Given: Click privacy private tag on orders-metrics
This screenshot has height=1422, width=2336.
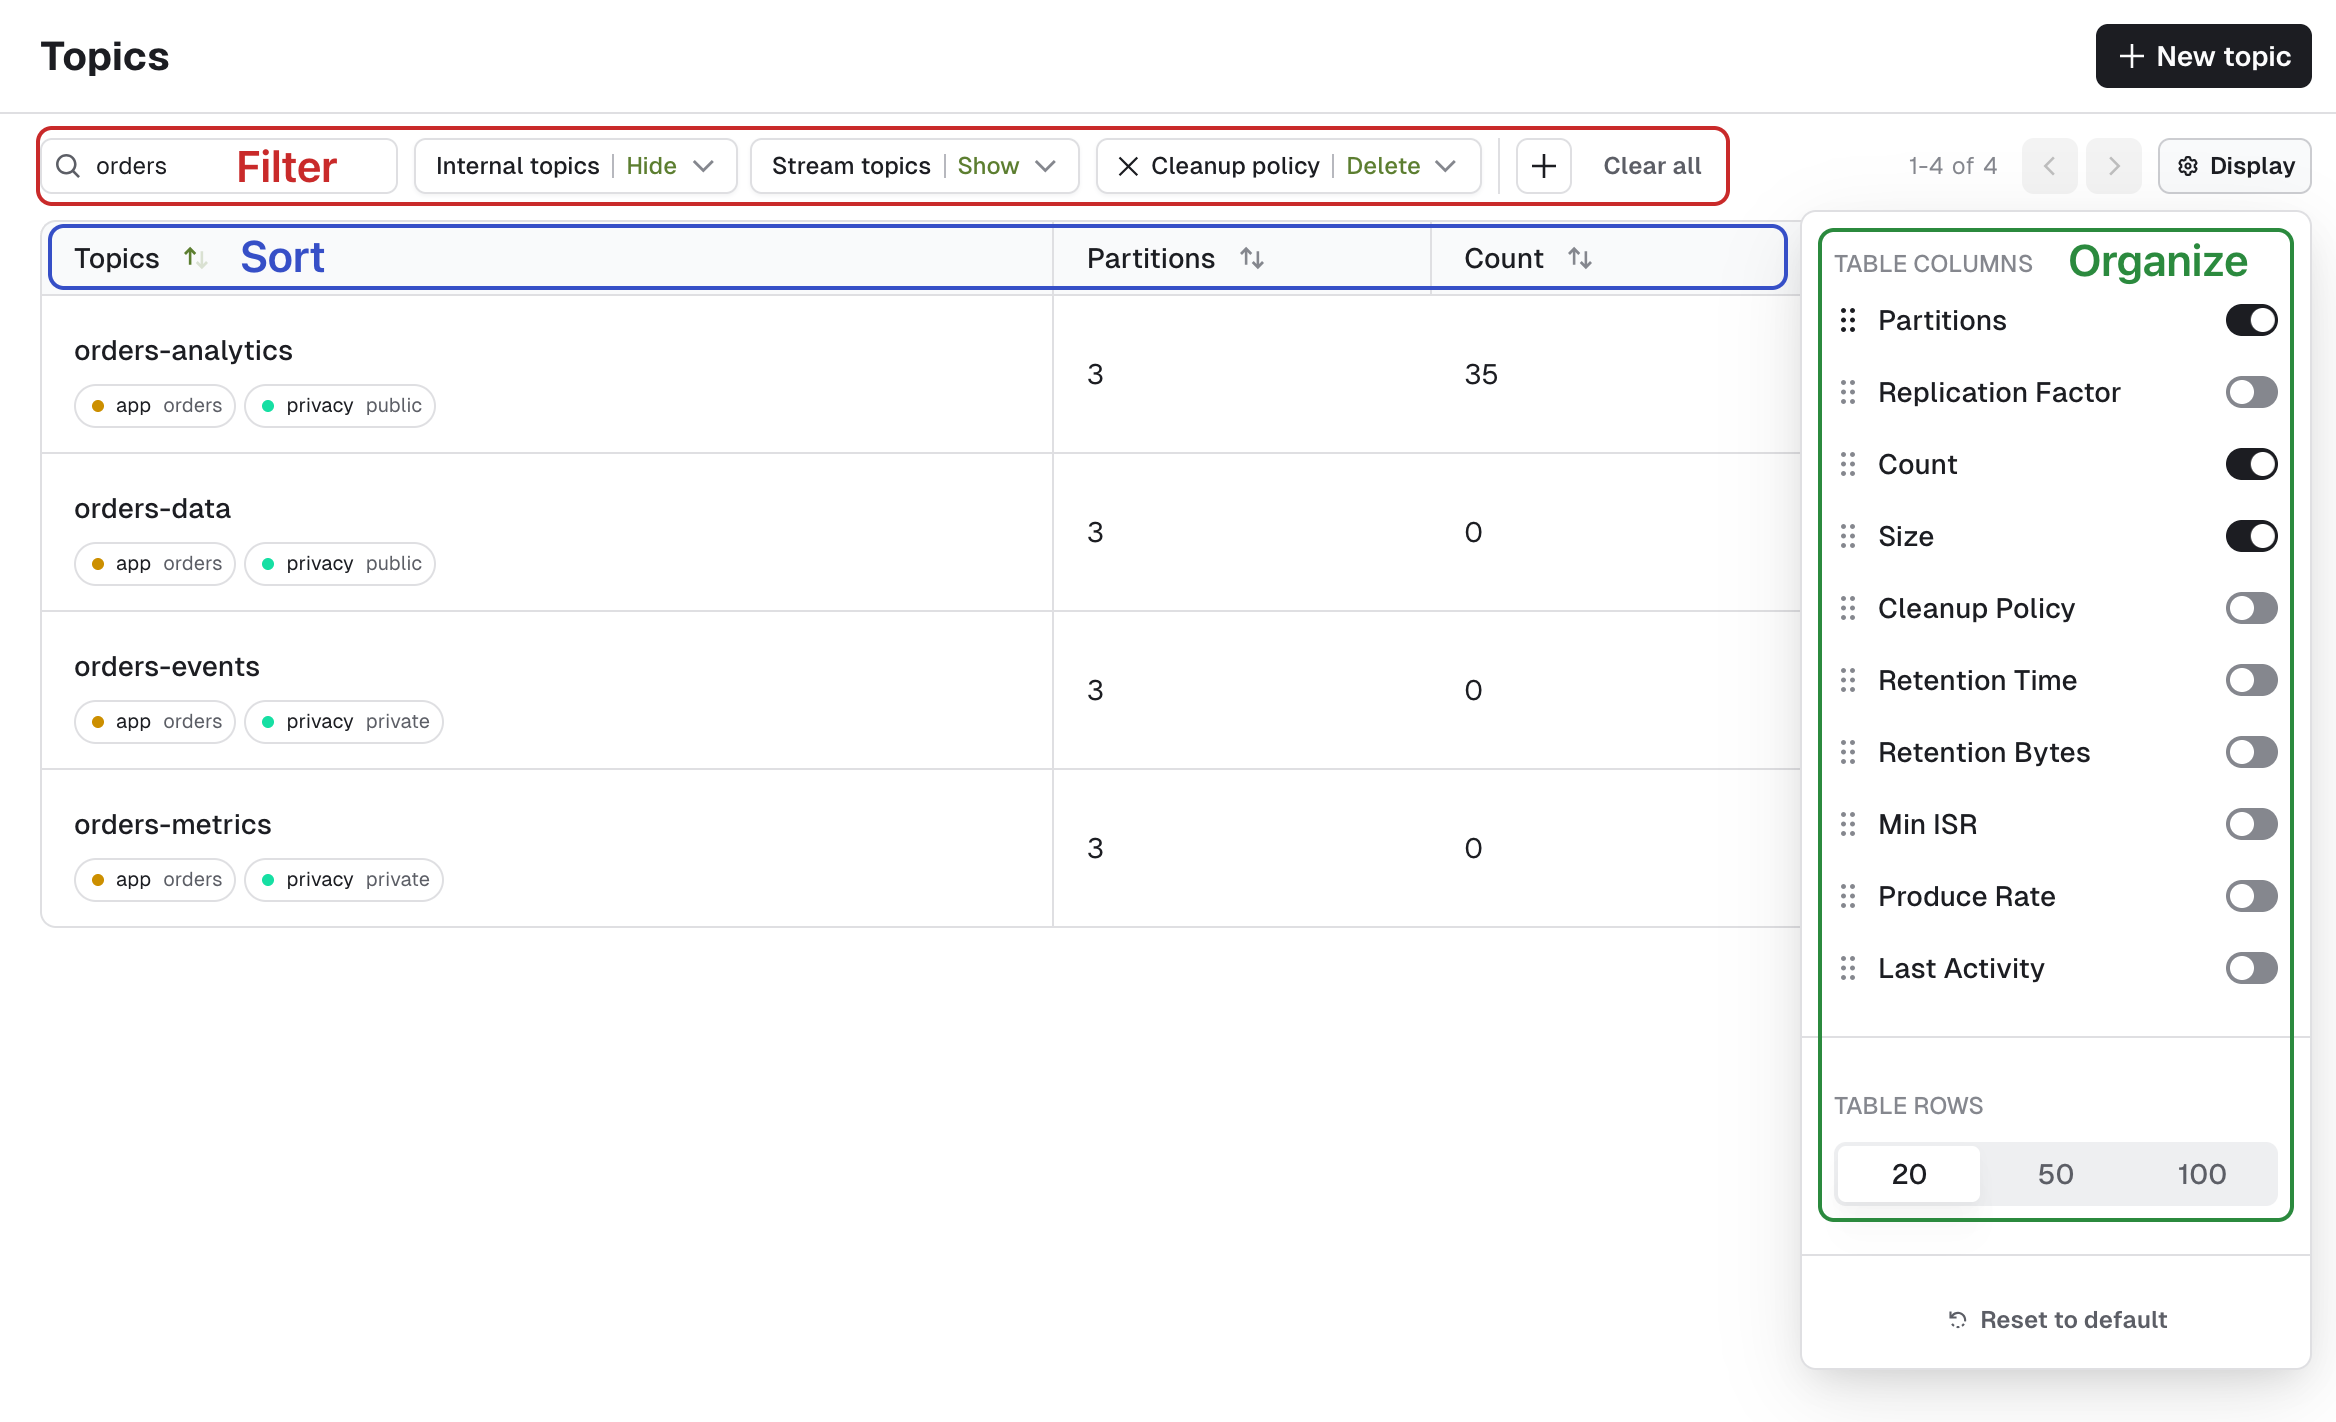Looking at the screenshot, I should 344,880.
